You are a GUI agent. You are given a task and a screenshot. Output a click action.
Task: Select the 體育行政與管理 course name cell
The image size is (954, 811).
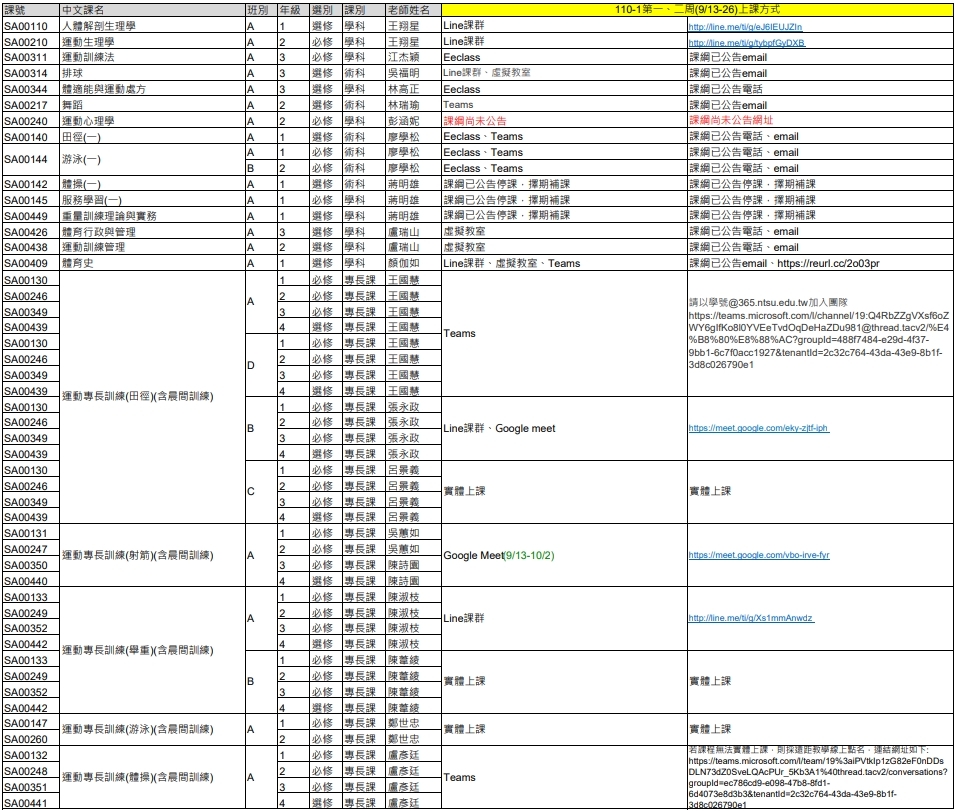(x=153, y=231)
